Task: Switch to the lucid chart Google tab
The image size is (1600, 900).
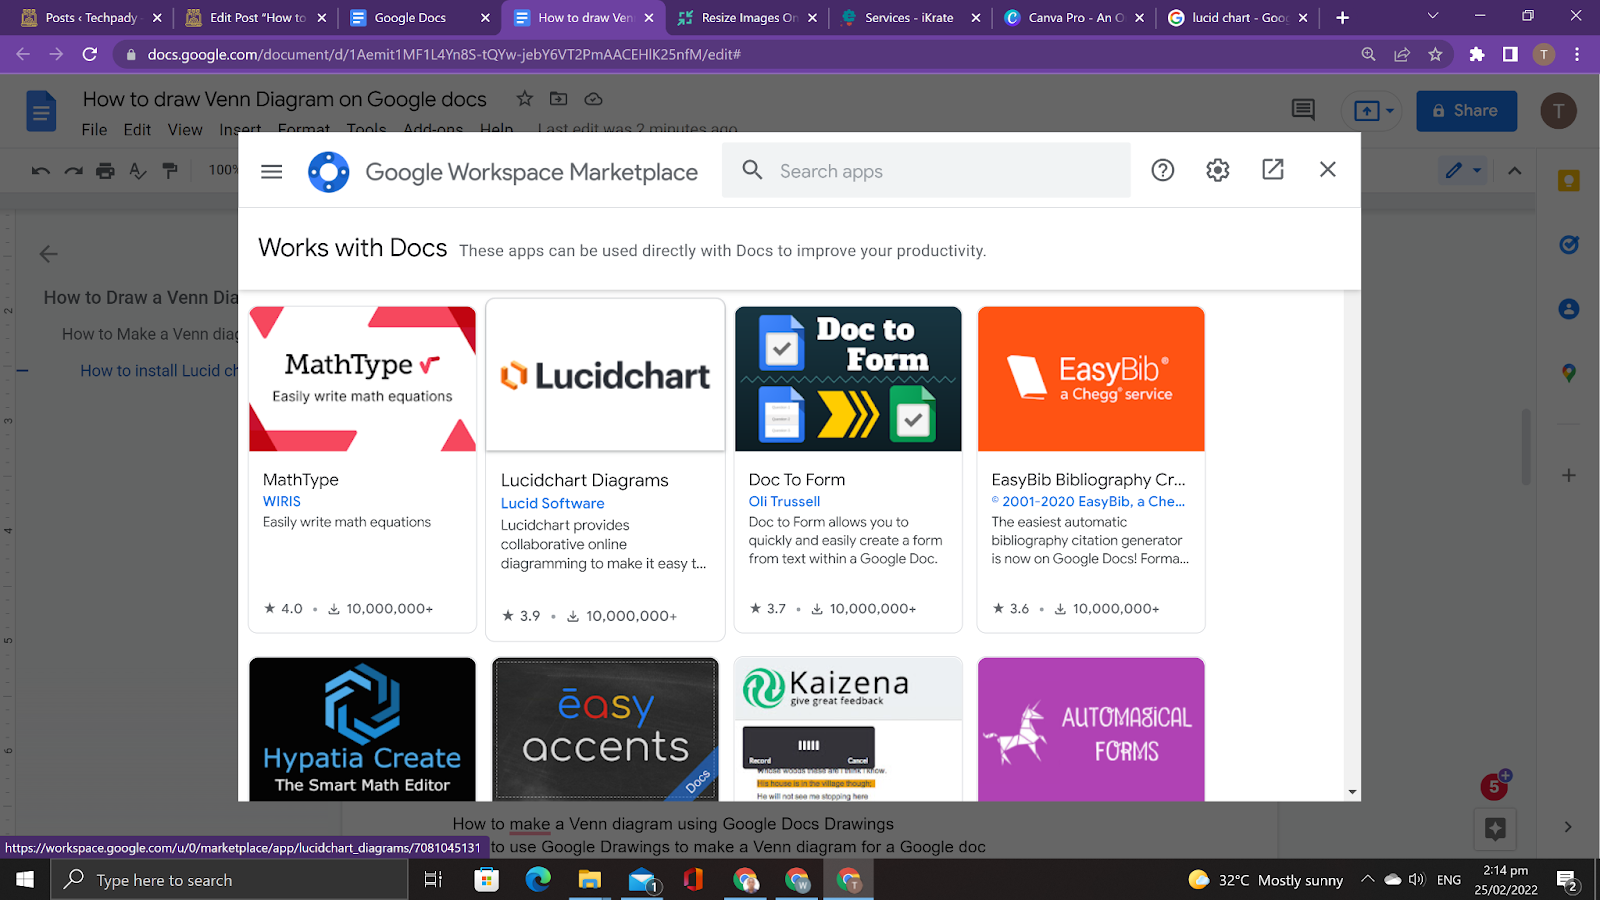Action: 1239,18
